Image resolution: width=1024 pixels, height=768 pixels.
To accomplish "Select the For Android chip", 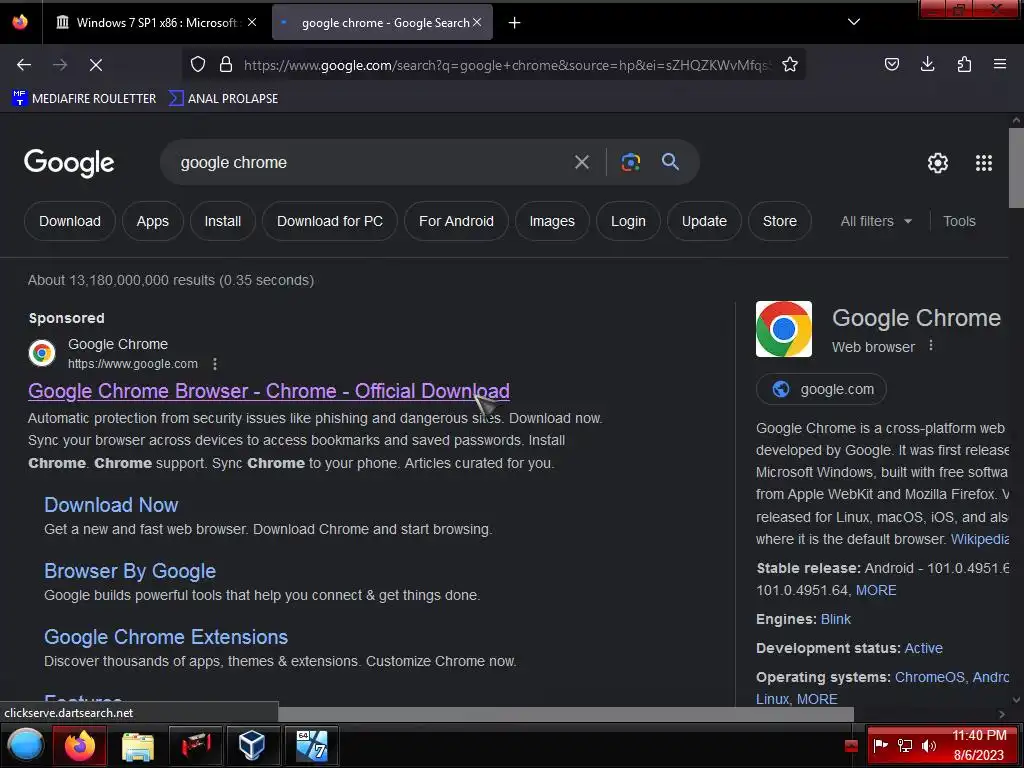I will tap(456, 221).
